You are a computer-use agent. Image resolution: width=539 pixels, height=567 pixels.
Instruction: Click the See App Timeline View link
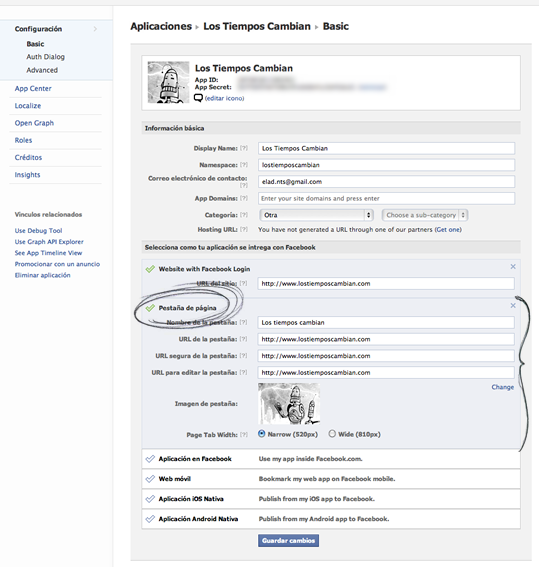coord(48,253)
